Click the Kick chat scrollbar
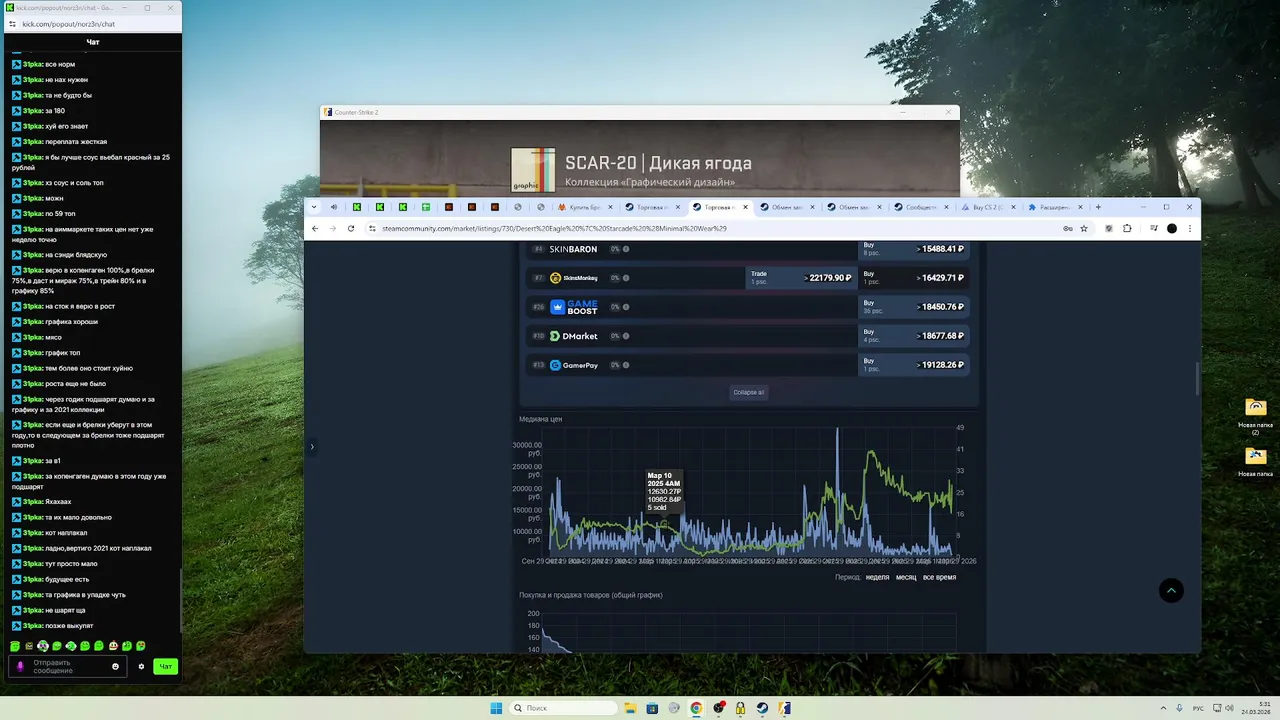 pyautogui.click(x=180, y=600)
